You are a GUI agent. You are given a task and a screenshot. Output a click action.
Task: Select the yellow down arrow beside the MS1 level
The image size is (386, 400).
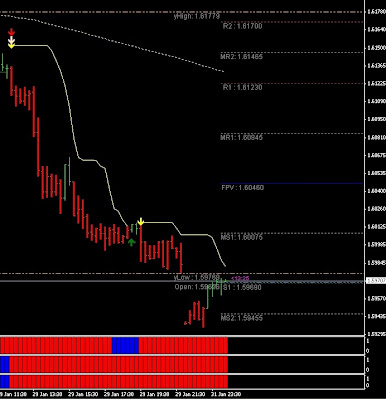pyautogui.click(x=141, y=221)
